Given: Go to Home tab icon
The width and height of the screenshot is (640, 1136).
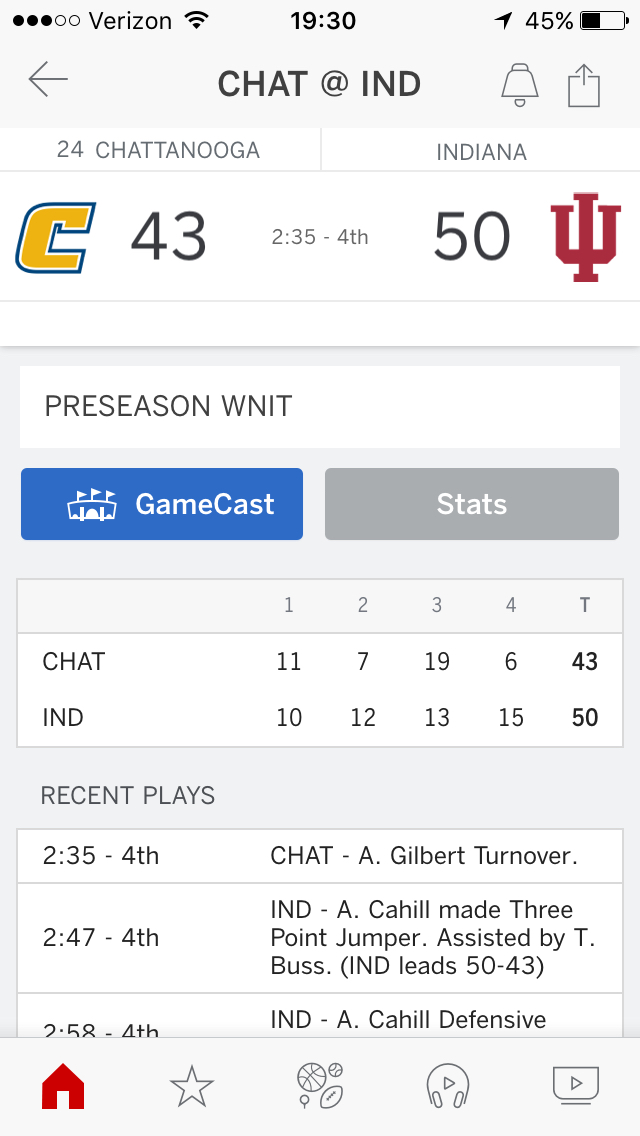Looking at the screenshot, I should 62,1085.
